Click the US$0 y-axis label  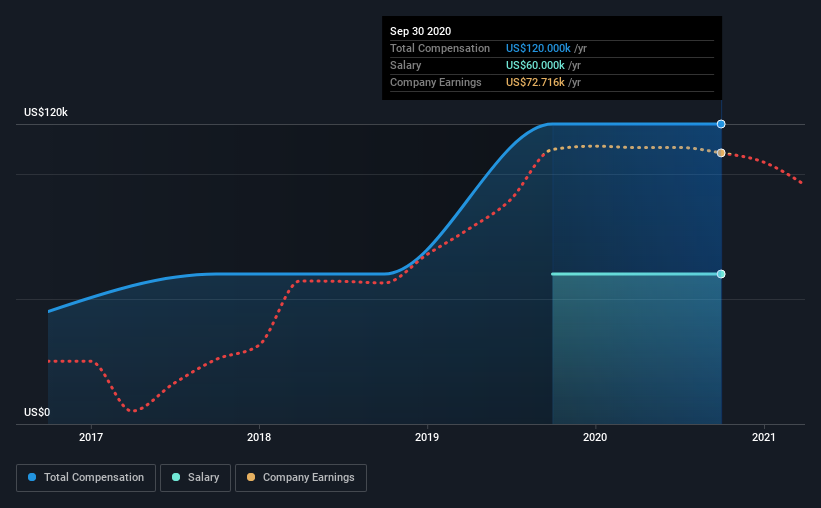(37, 413)
